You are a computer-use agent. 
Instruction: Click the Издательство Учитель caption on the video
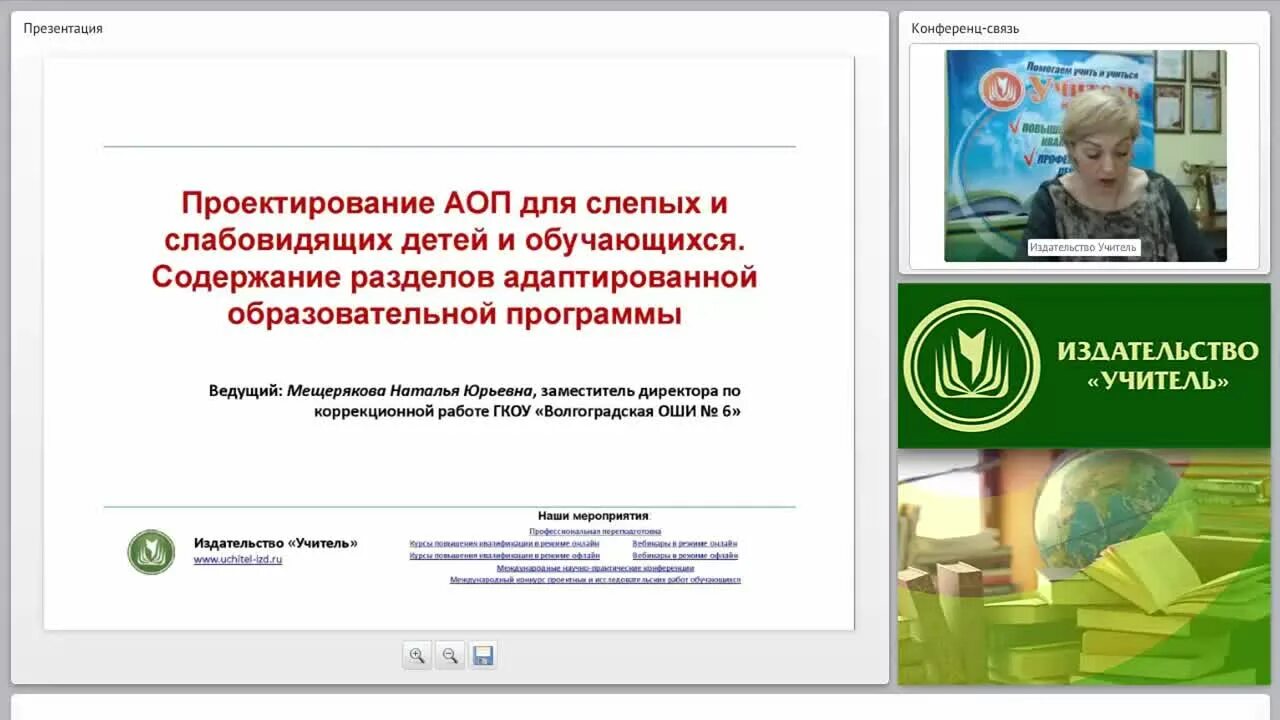(1083, 245)
